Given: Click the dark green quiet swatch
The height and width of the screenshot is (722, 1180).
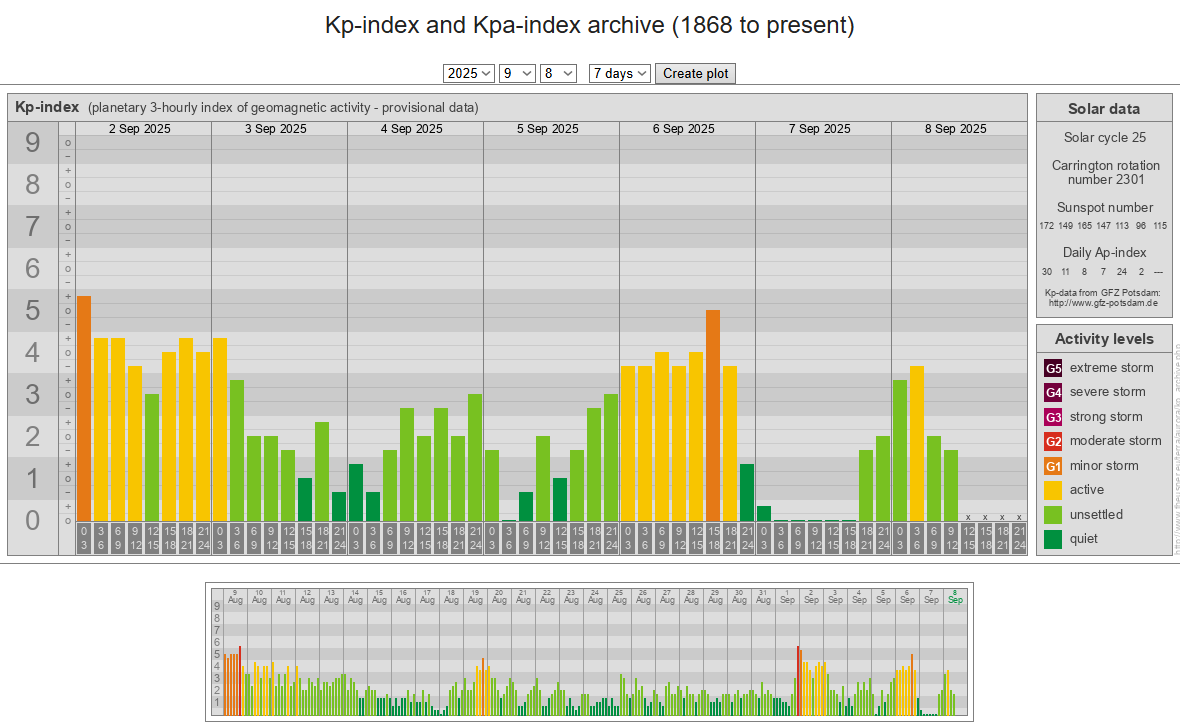Looking at the screenshot, I should point(1053,539).
